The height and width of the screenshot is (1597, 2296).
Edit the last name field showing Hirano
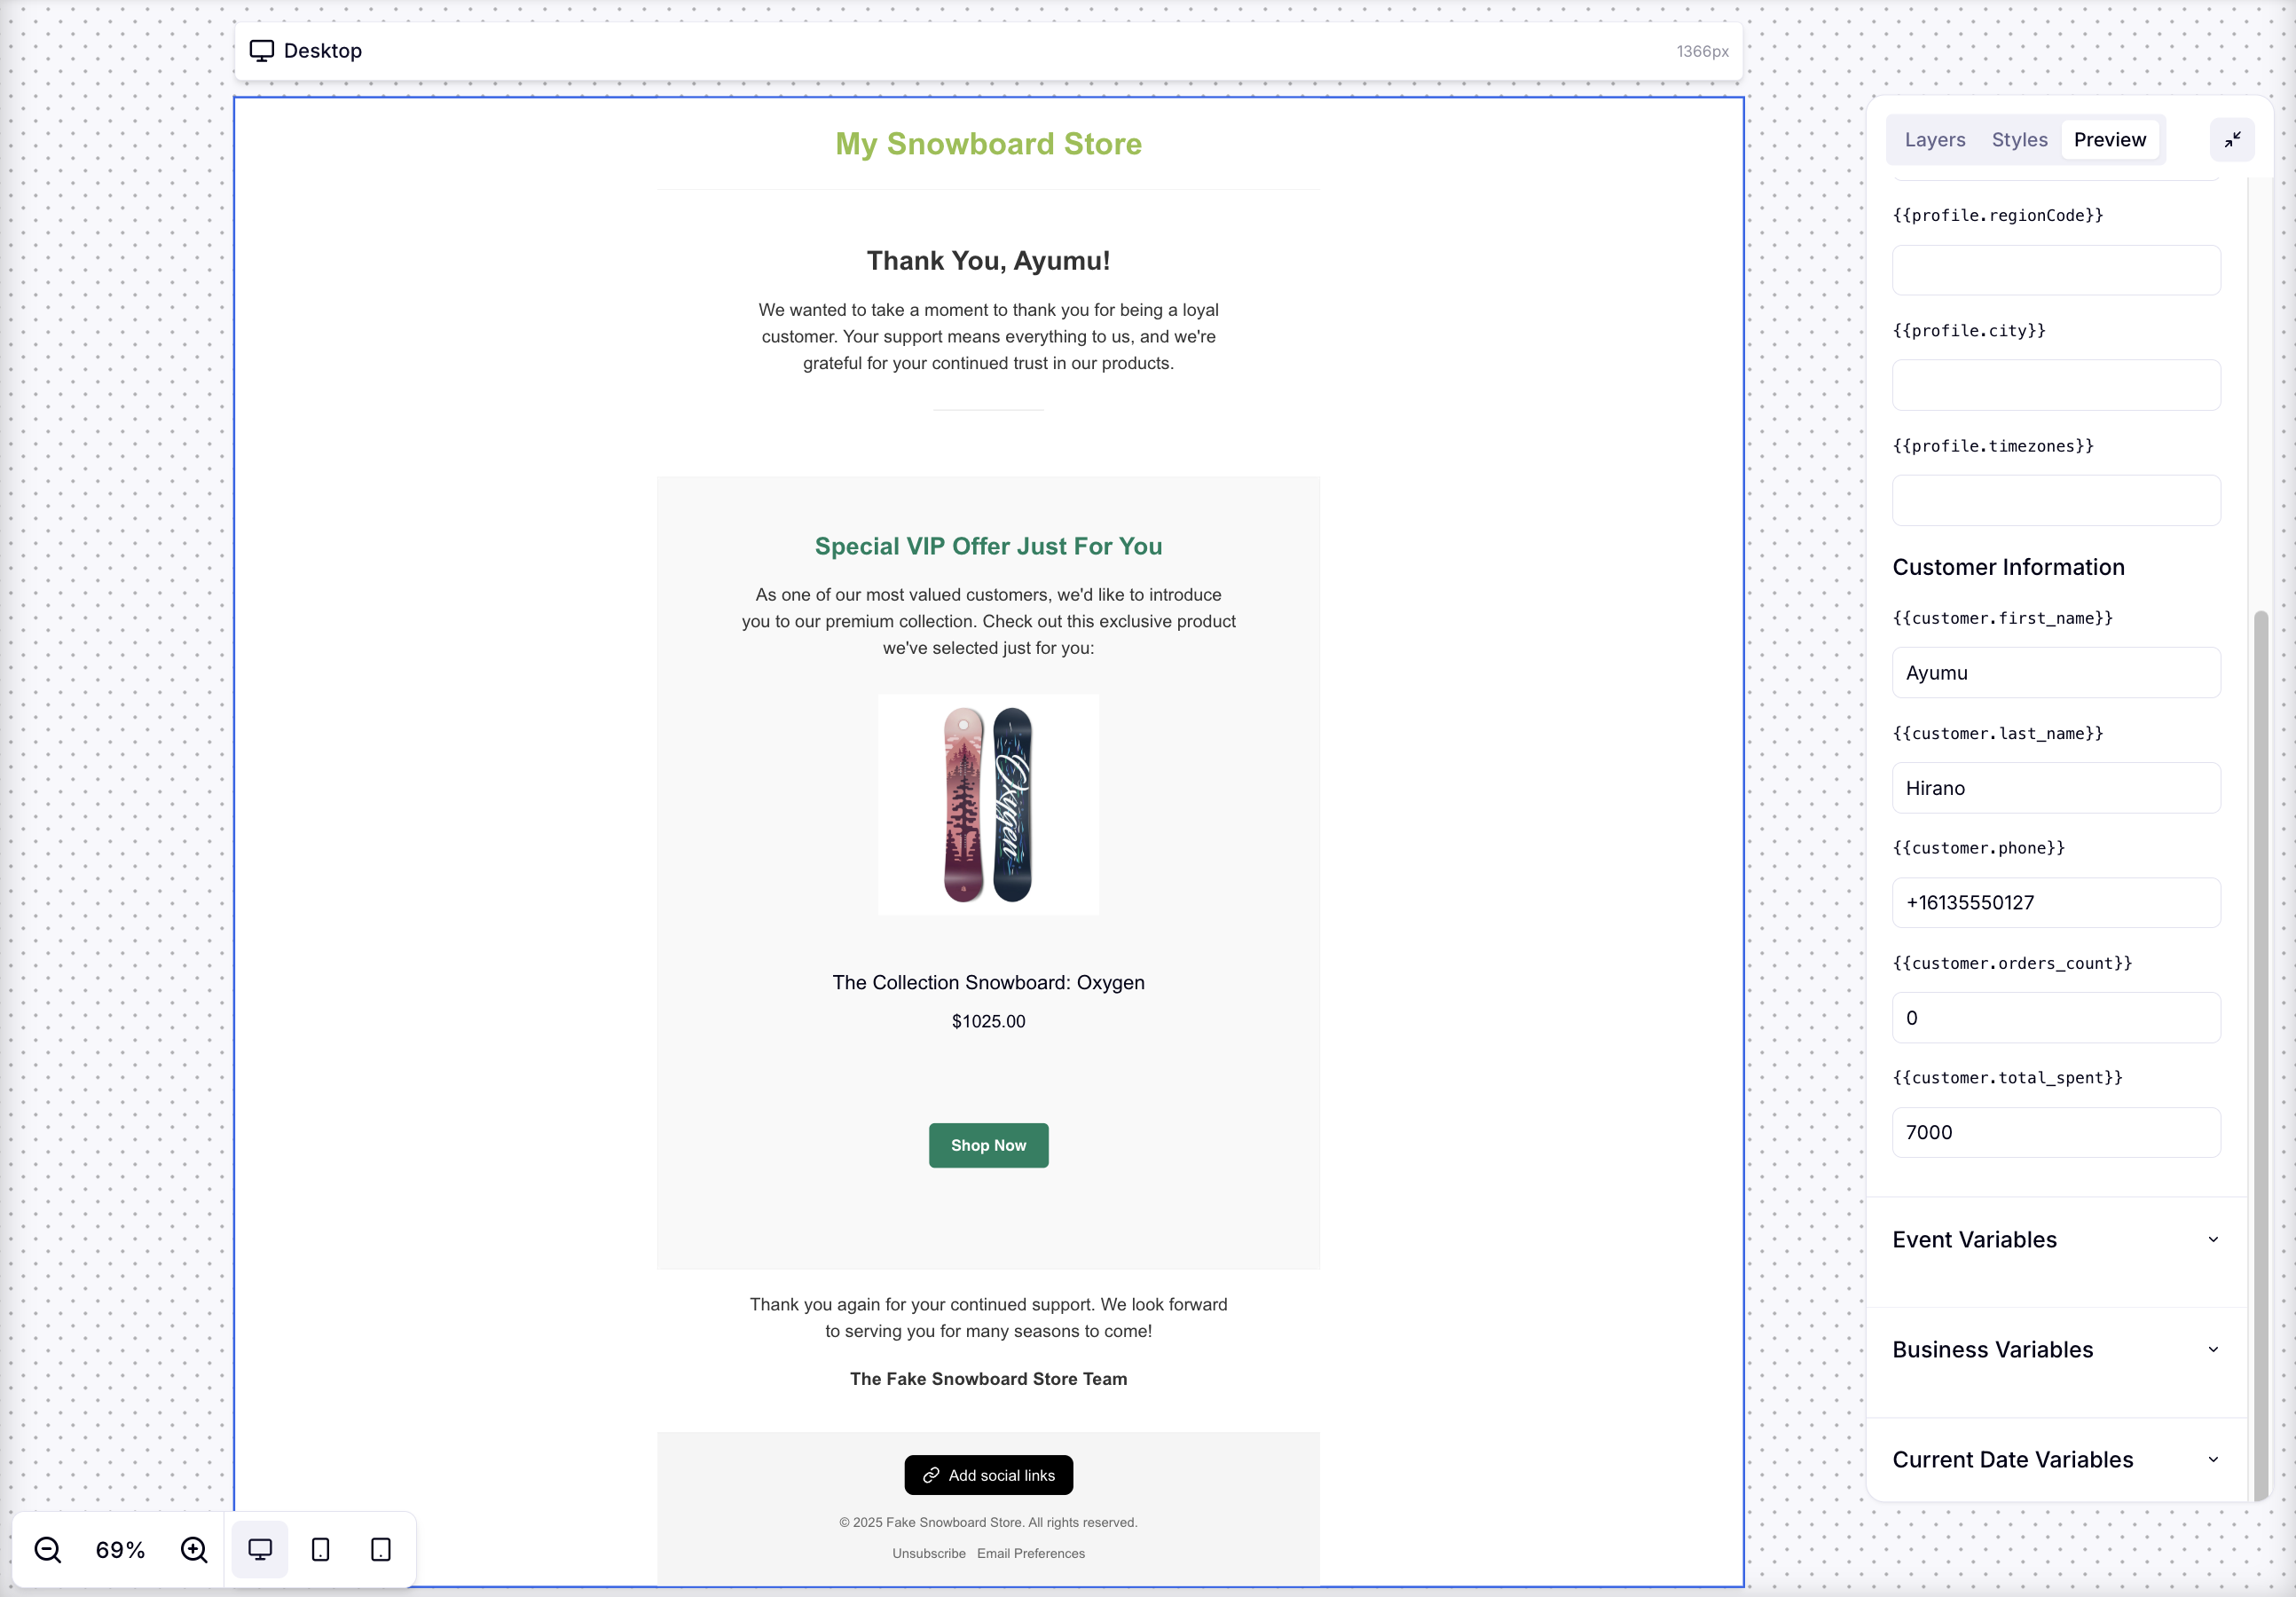click(x=2056, y=788)
